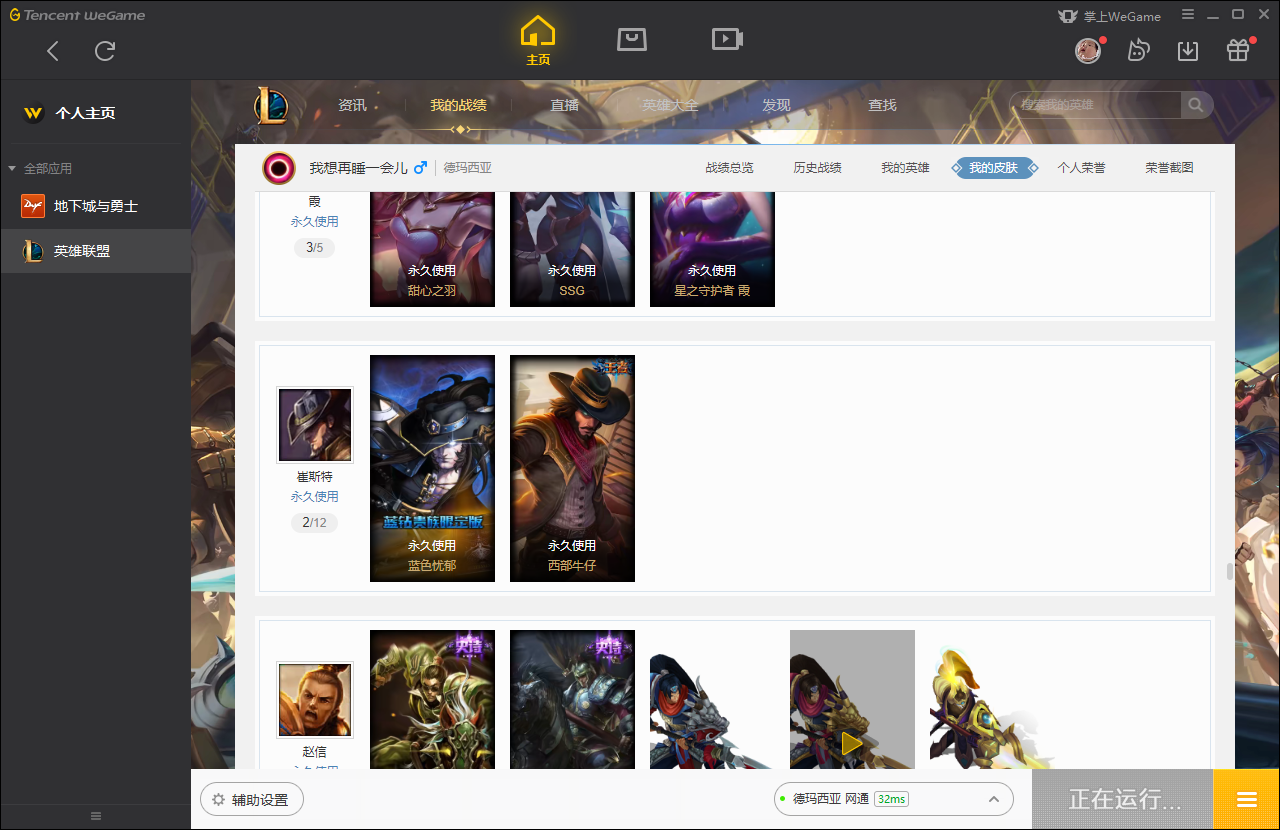
Task: Open the download manager icon
Action: click(1188, 50)
